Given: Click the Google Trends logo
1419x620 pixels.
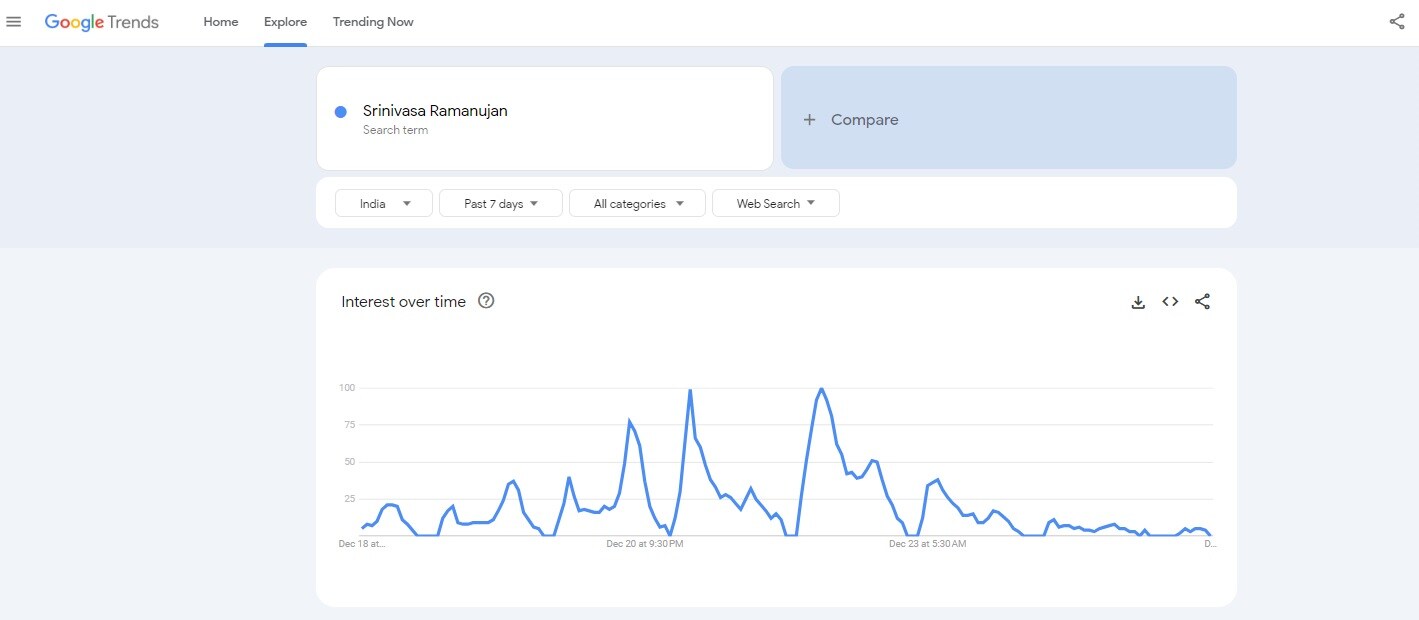Looking at the screenshot, I should (x=102, y=22).
